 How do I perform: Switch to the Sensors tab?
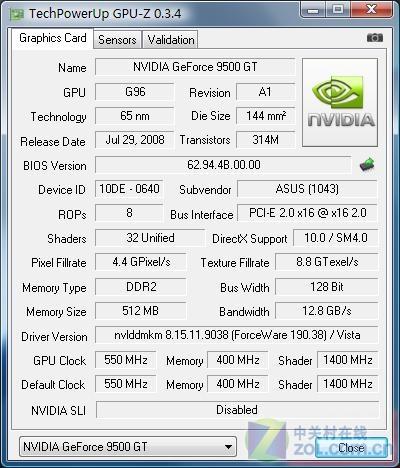coord(117,40)
